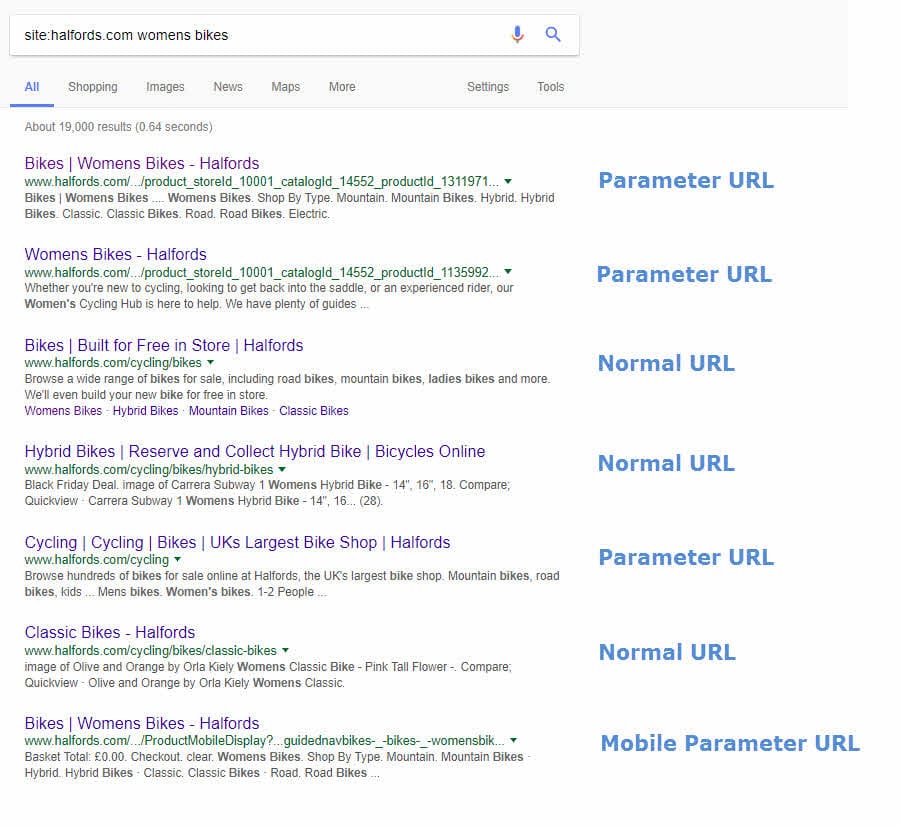The width and height of the screenshot is (900, 826).
Task: Expand dropdown arrow beside ProductMobileDisplay URL
Action: [x=513, y=740]
